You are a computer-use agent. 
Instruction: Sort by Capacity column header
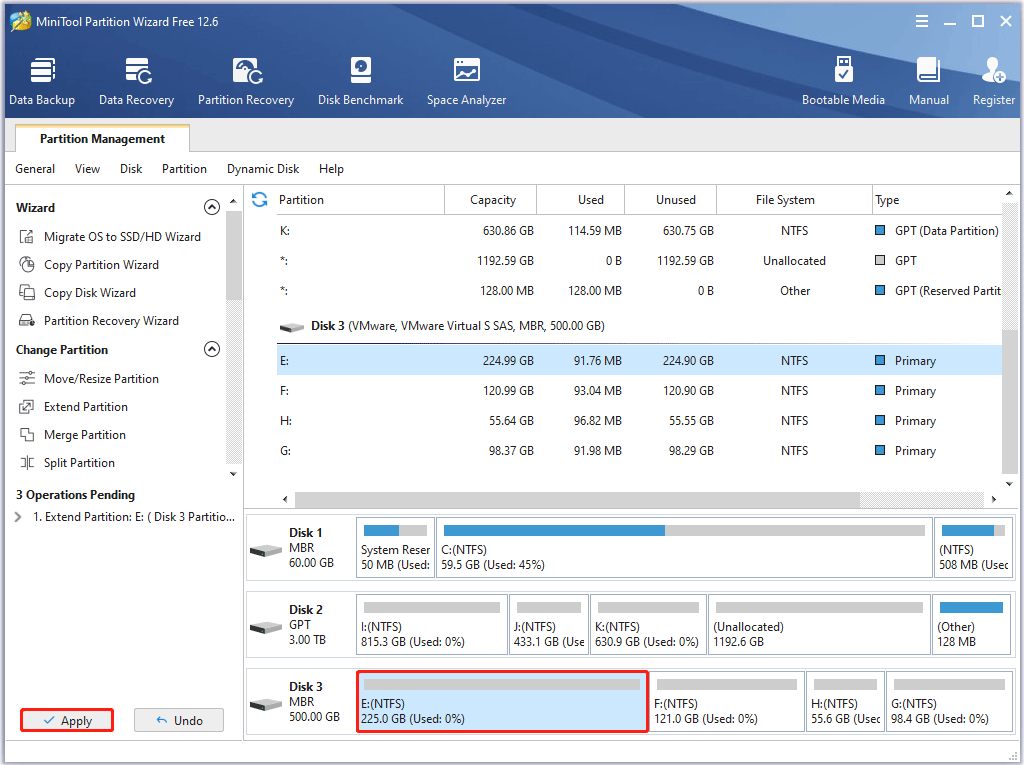491,199
